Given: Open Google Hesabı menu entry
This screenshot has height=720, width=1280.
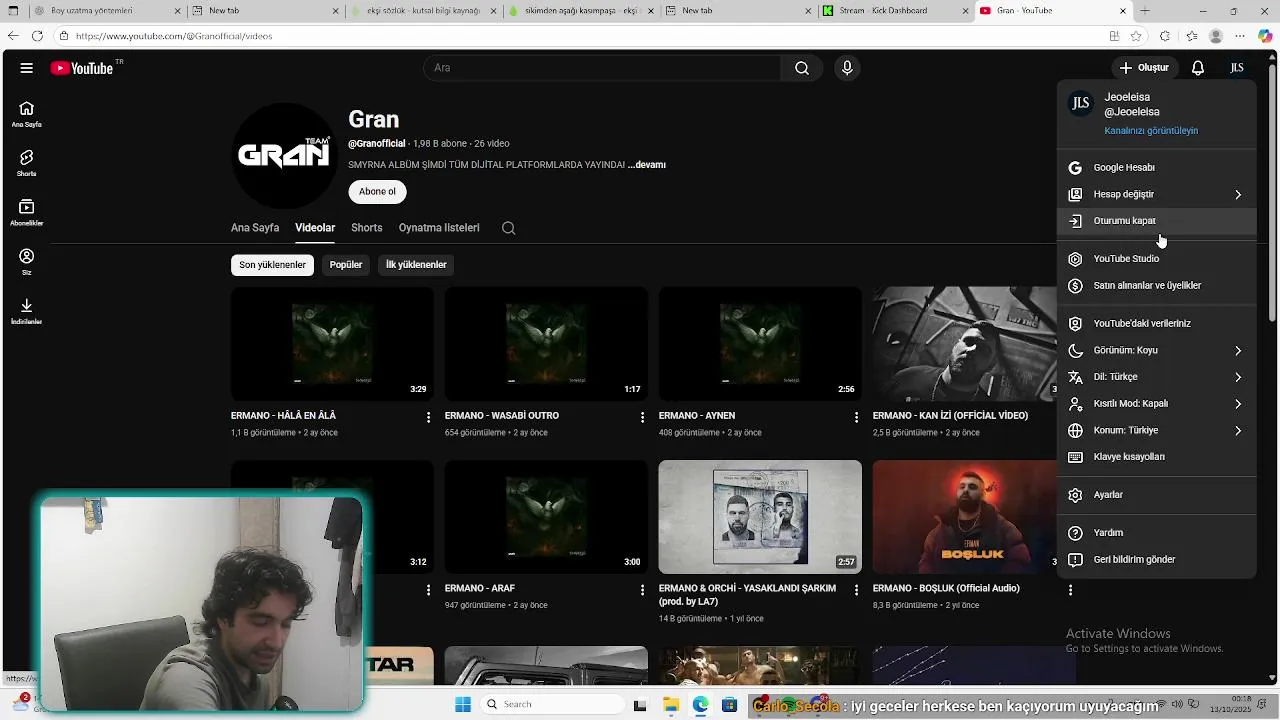Looking at the screenshot, I should [x=1157, y=168].
